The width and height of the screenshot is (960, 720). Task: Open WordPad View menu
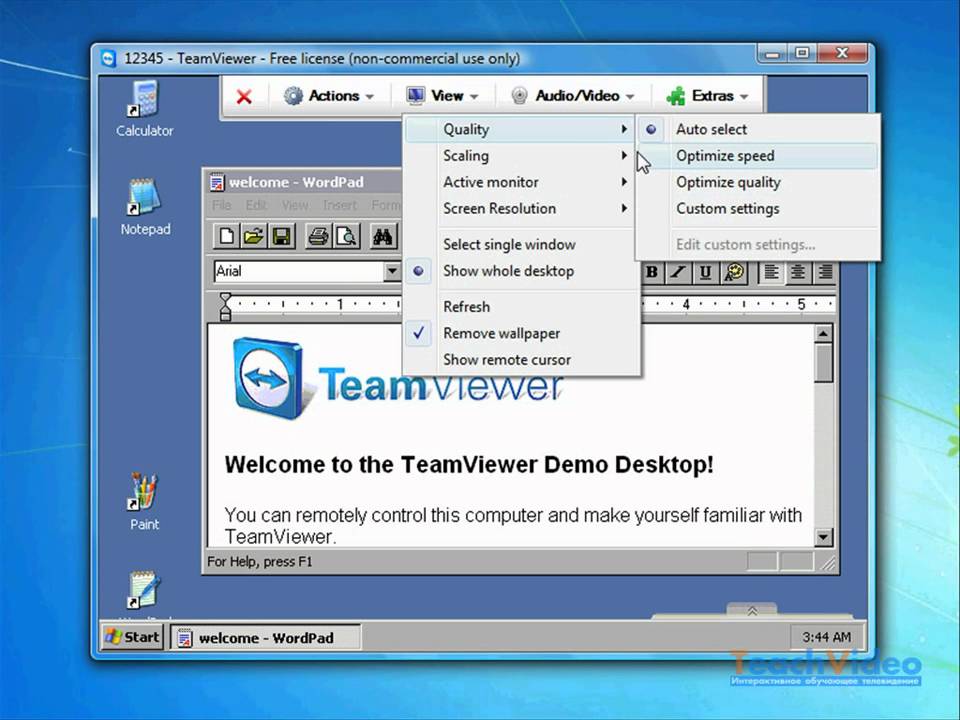pos(295,205)
